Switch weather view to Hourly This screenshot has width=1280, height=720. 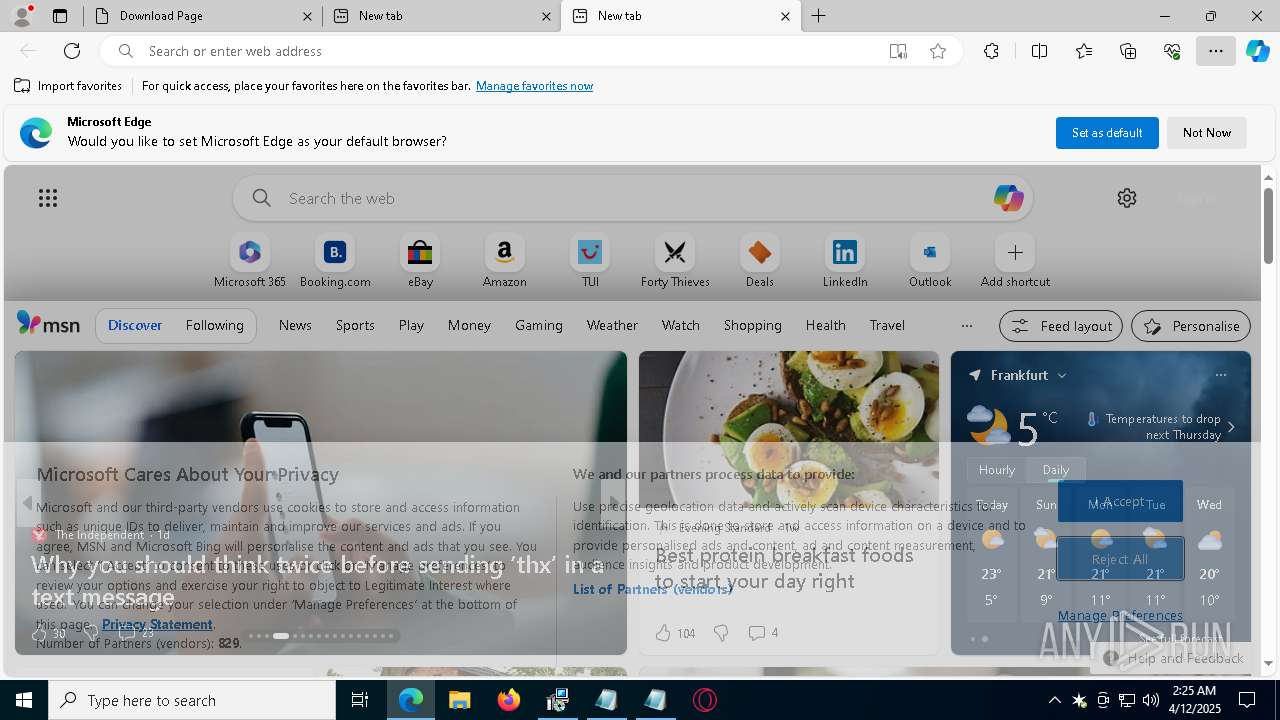point(997,469)
